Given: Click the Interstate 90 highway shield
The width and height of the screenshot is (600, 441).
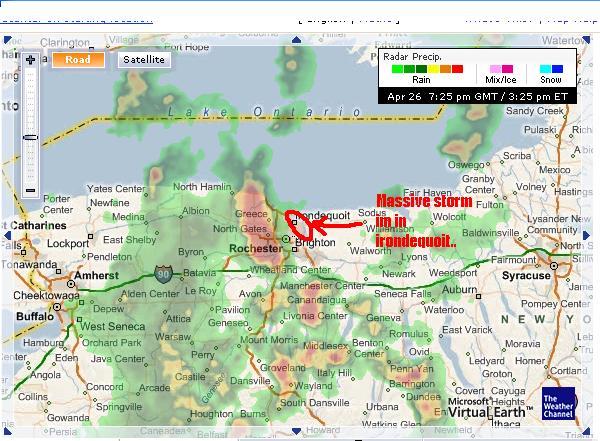Looking at the screenshot, I should [x=162, y=273].
